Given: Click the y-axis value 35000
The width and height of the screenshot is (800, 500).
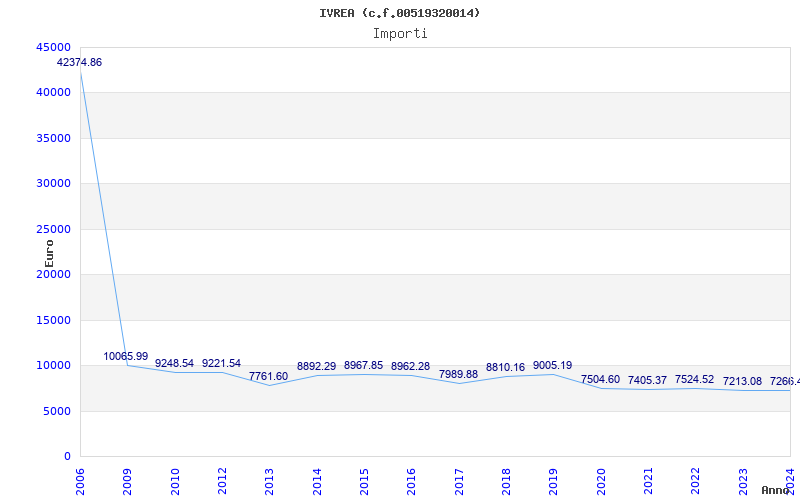Looking at the screenshot, I should (x=54, y=138).
